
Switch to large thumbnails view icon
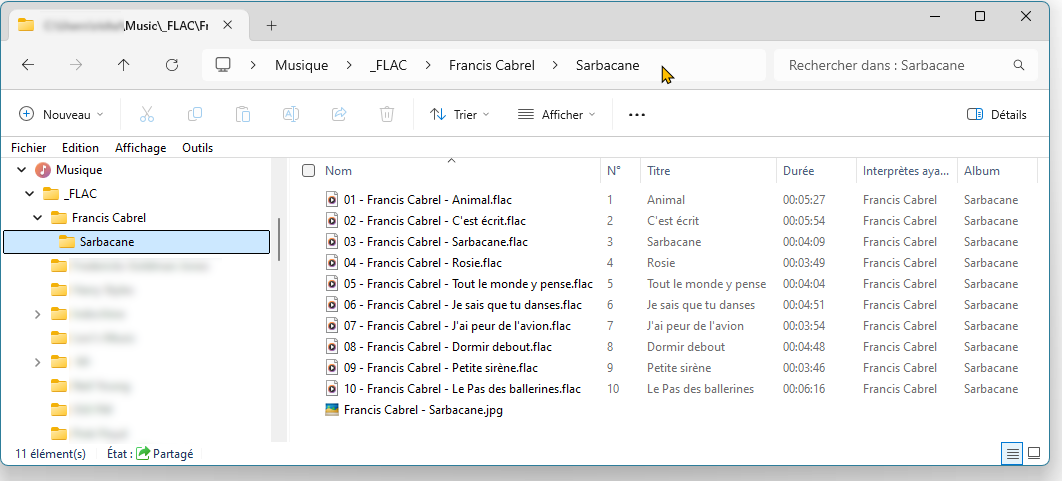[x=1034, y=453]
